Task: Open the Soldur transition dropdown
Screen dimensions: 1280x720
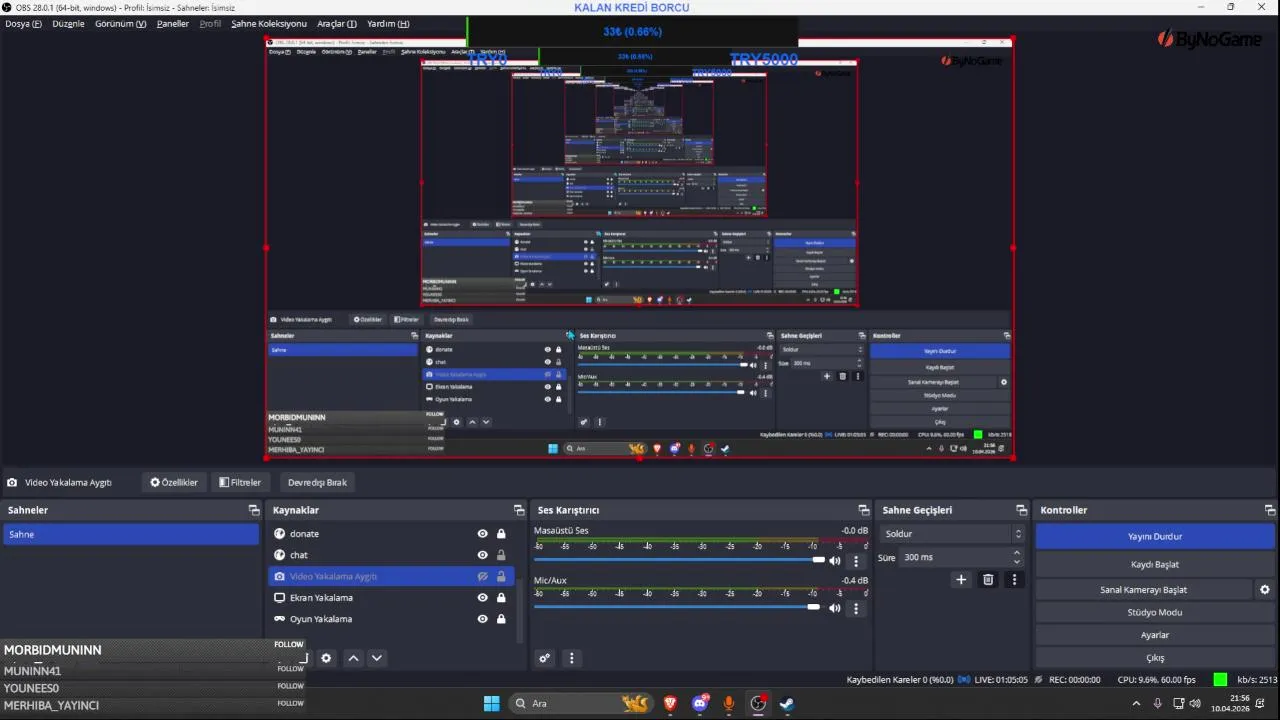Action: coord(952,534)
